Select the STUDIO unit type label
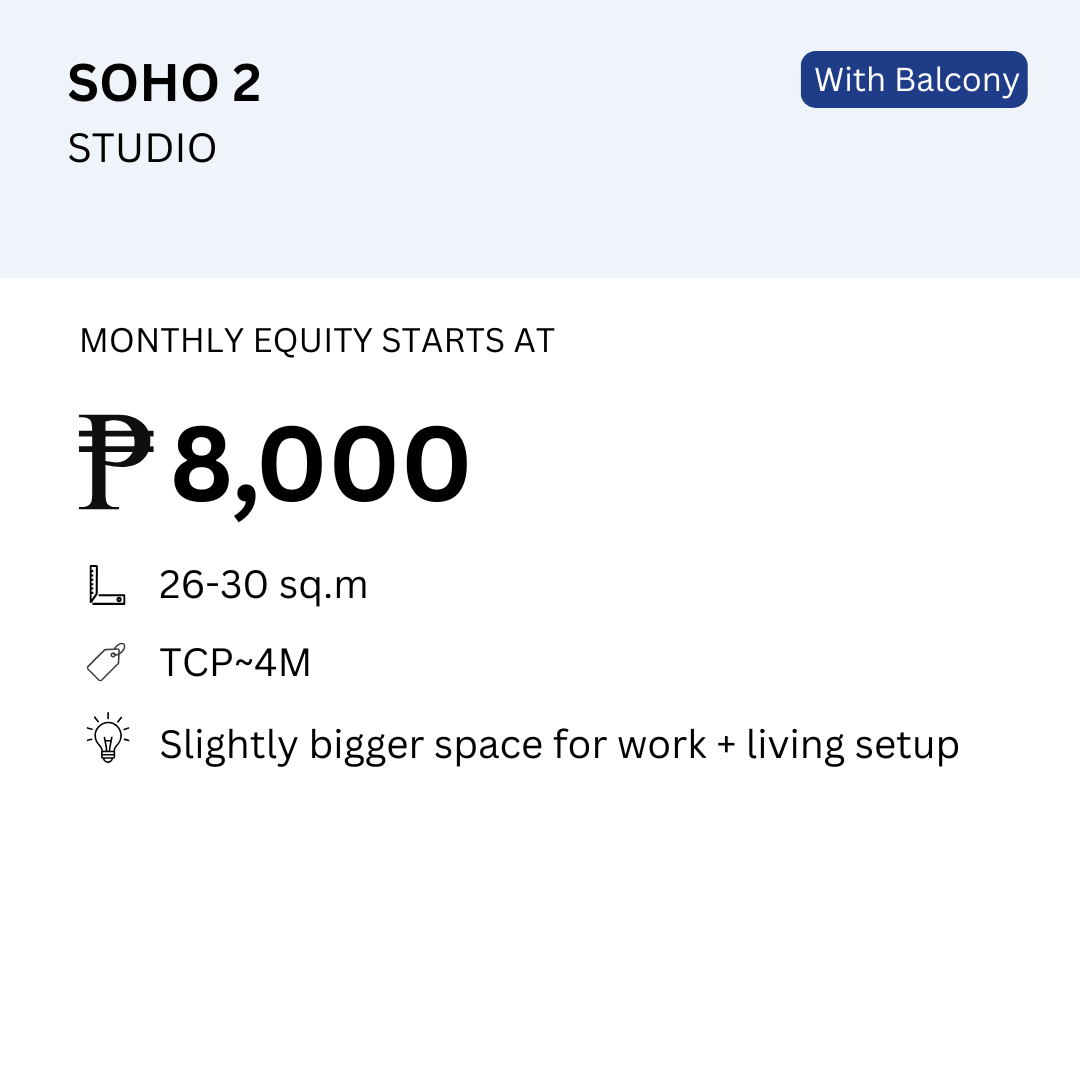Screen dimensions: 1080x1080 coord(142,148)
